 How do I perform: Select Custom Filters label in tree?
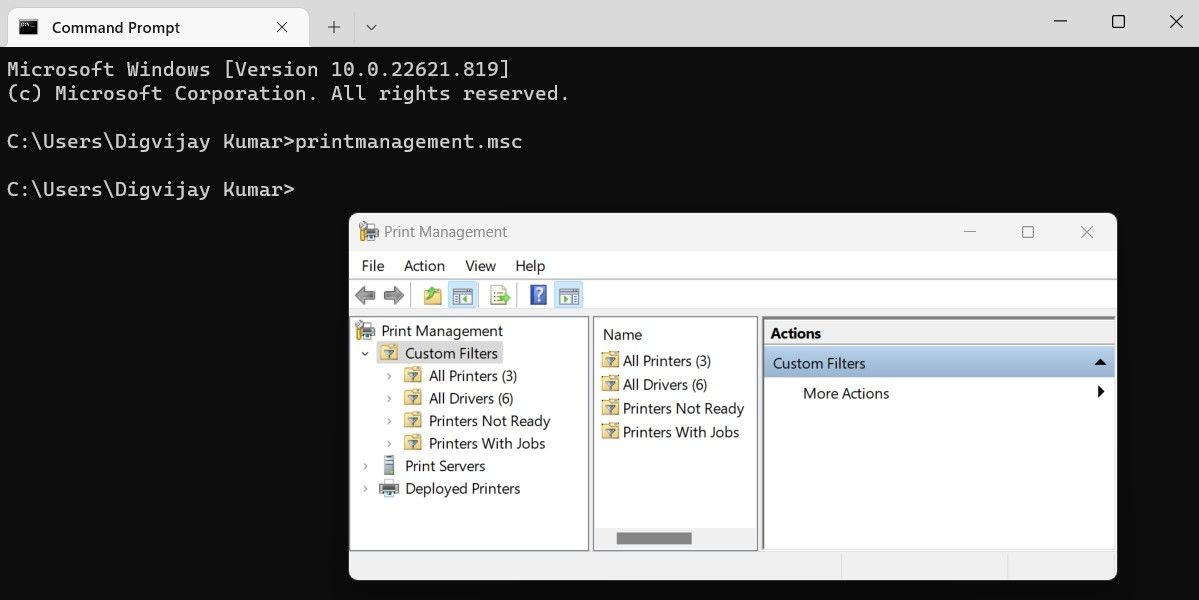(x=451, y=353)
